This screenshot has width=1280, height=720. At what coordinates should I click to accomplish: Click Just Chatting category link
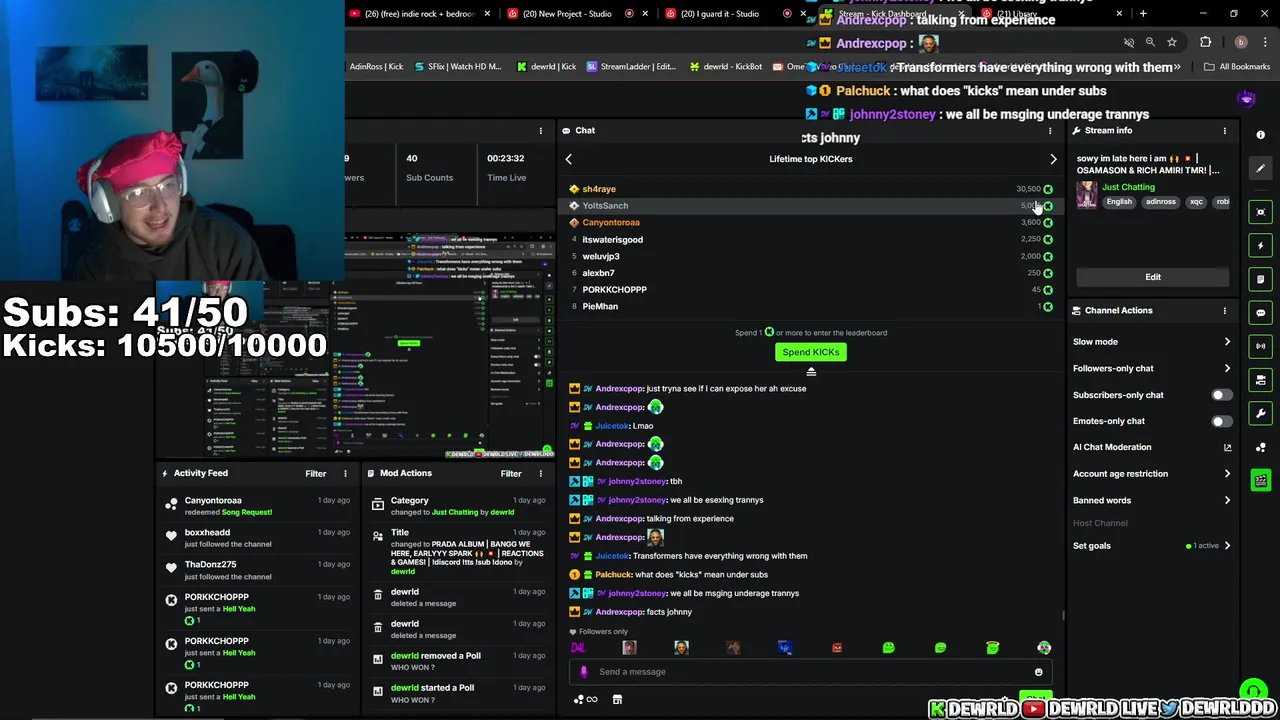[x=1128, y=187]
